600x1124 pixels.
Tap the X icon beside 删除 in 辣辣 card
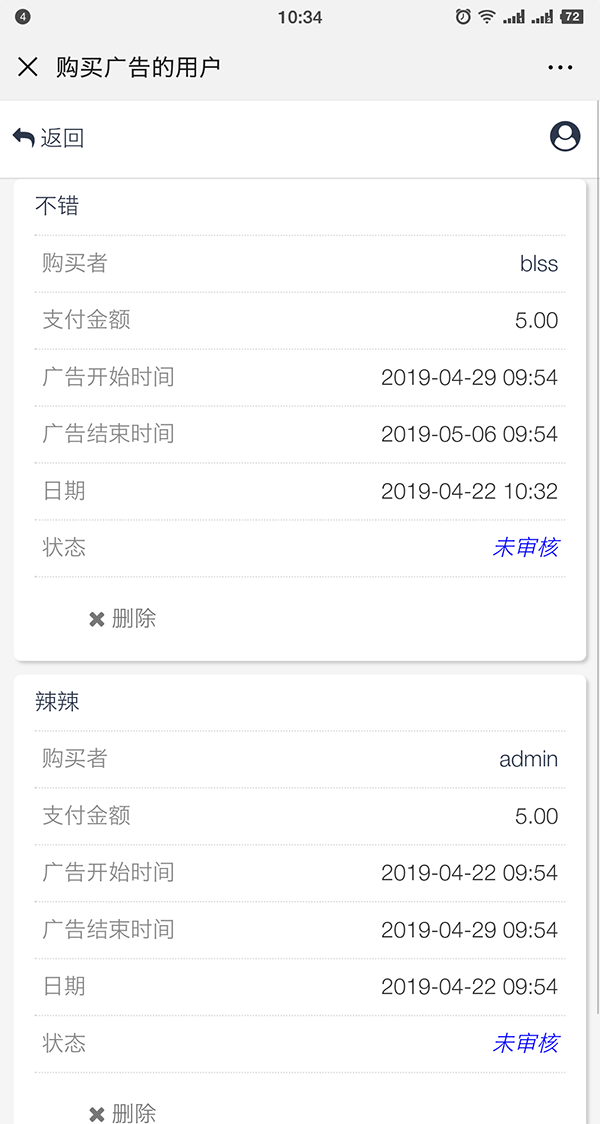pyautogui.click(x=97, y=1114)
